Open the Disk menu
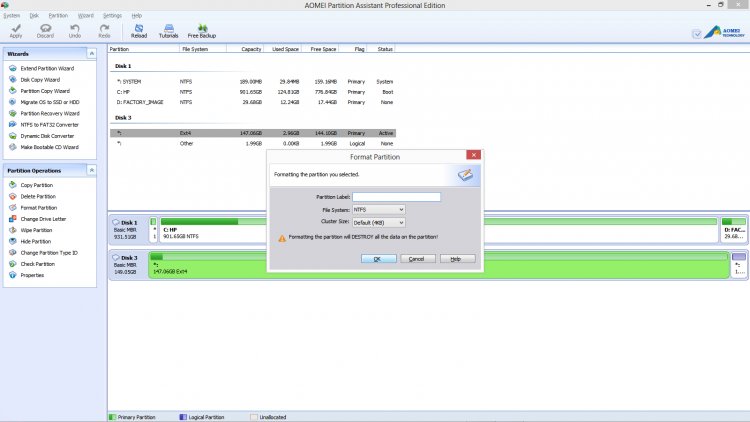Viewport: 750px width, 422px height. (34, 16)
